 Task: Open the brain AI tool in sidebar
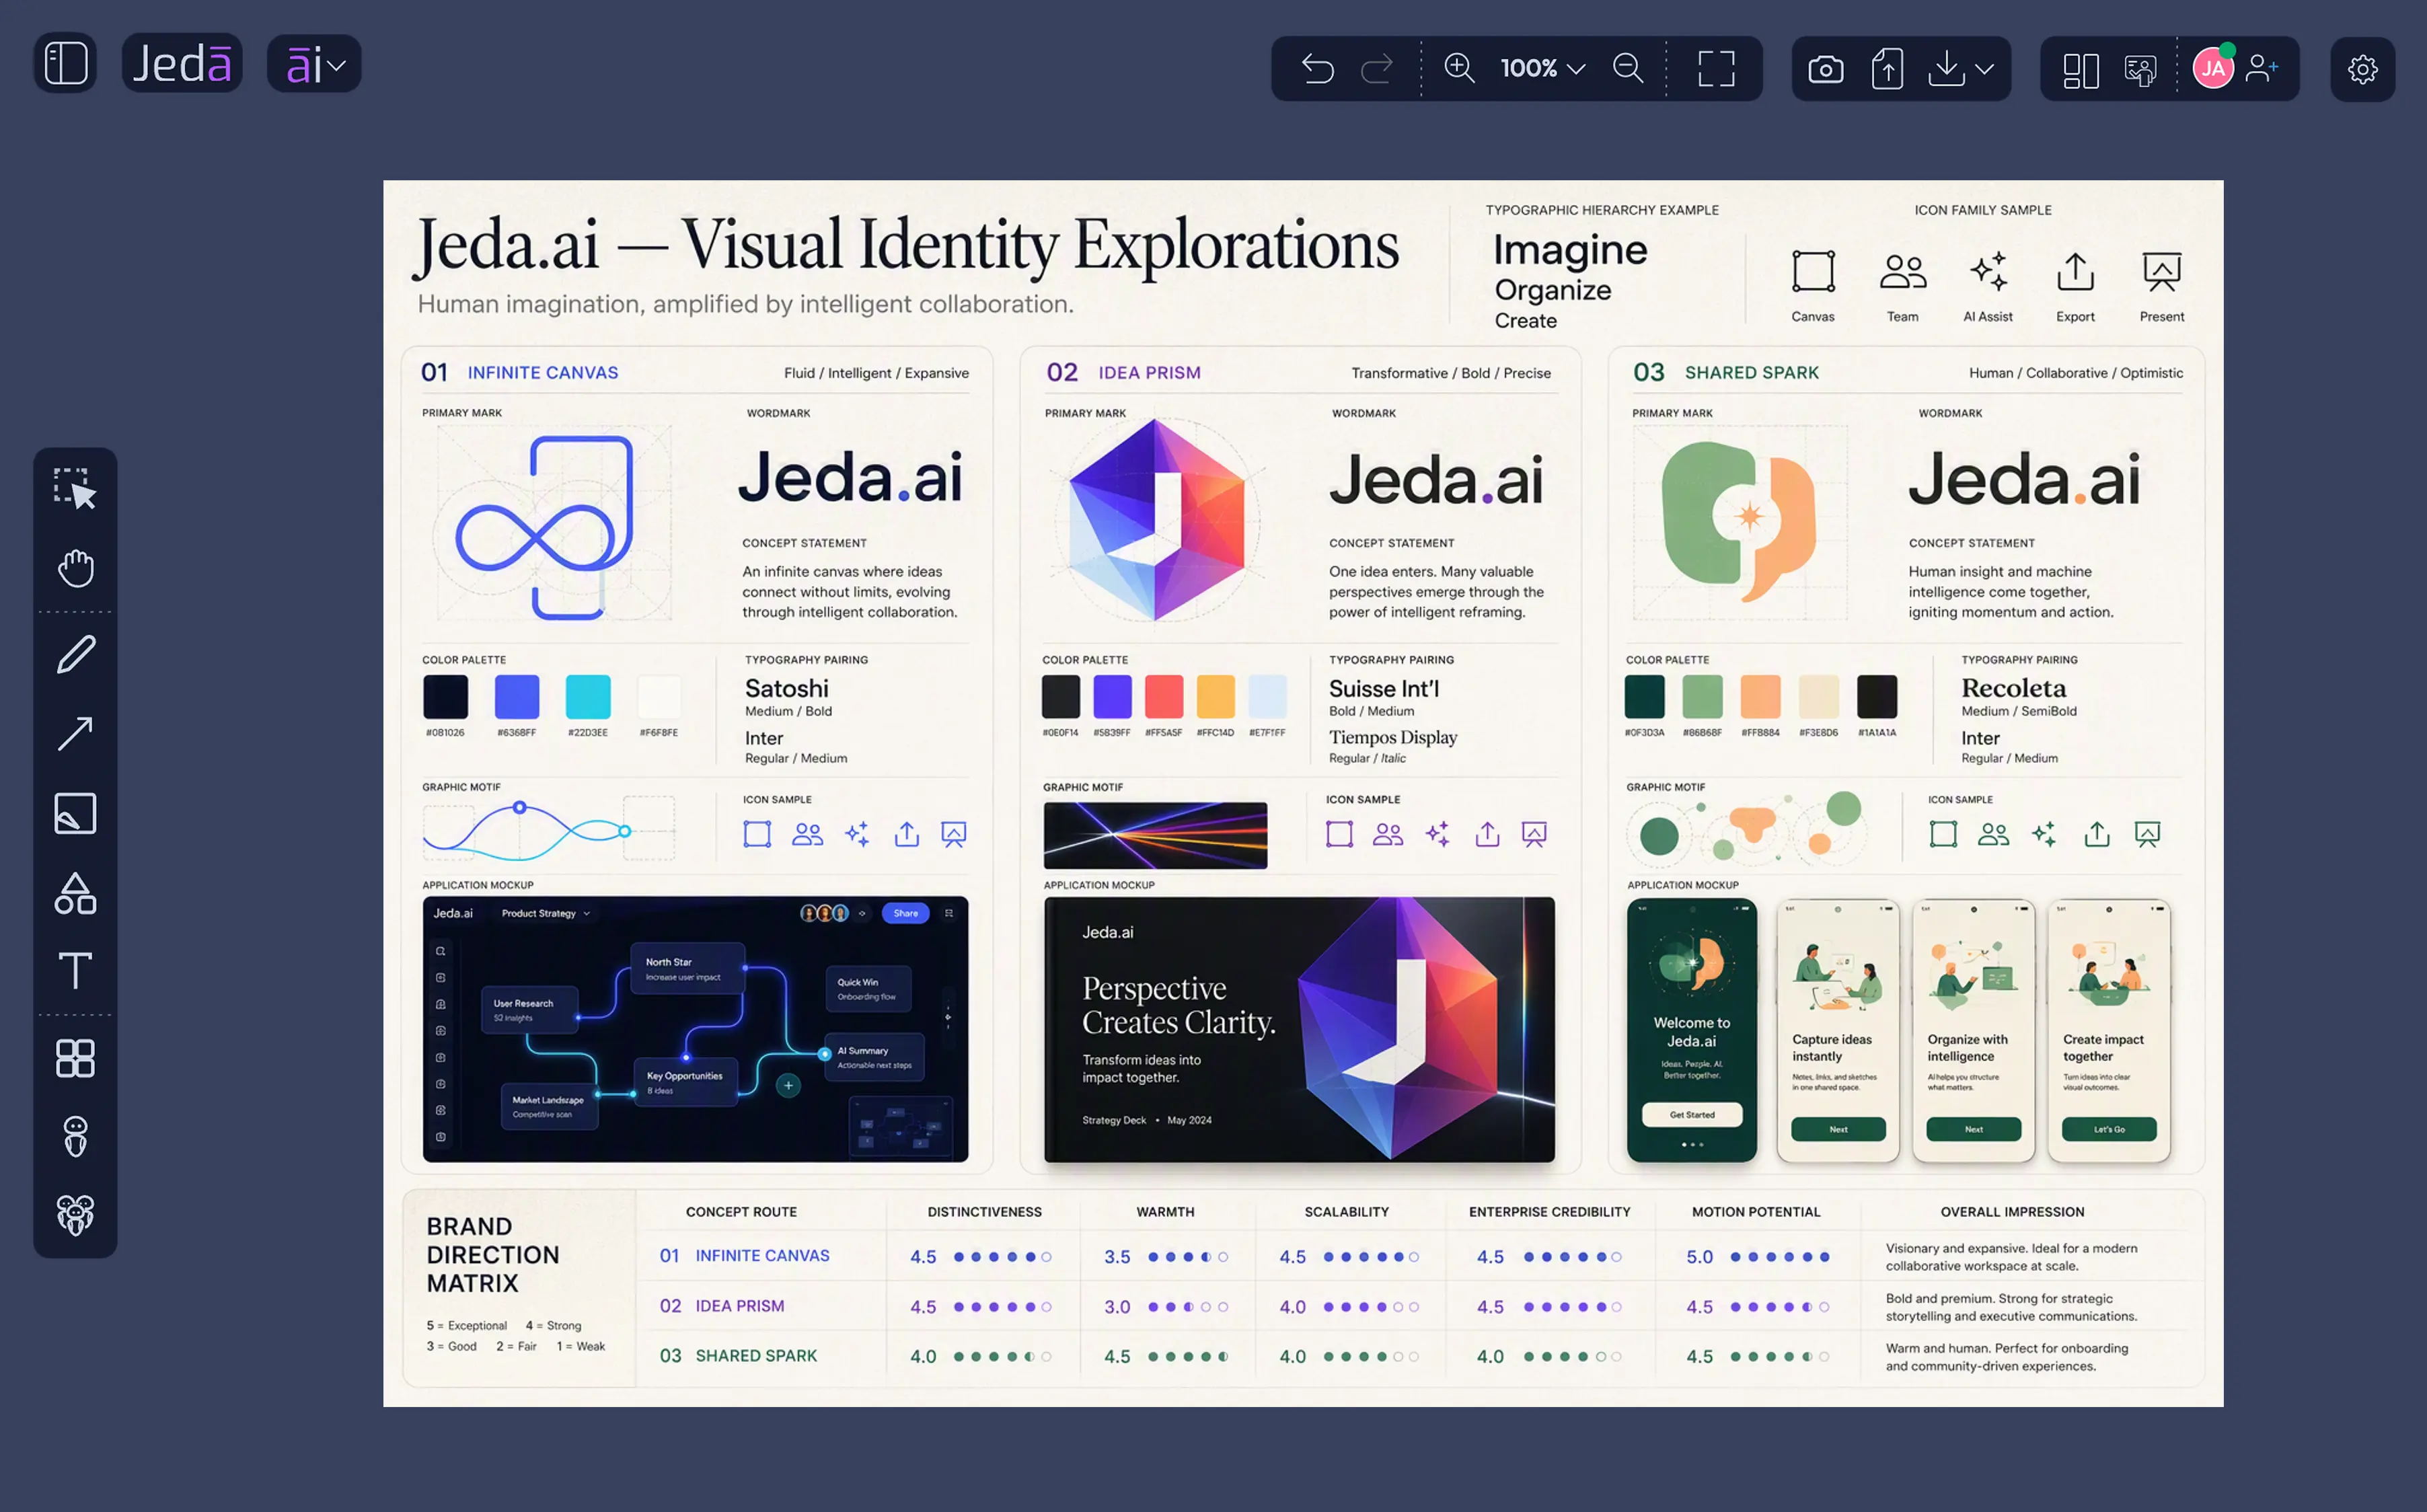(75, 1215)
